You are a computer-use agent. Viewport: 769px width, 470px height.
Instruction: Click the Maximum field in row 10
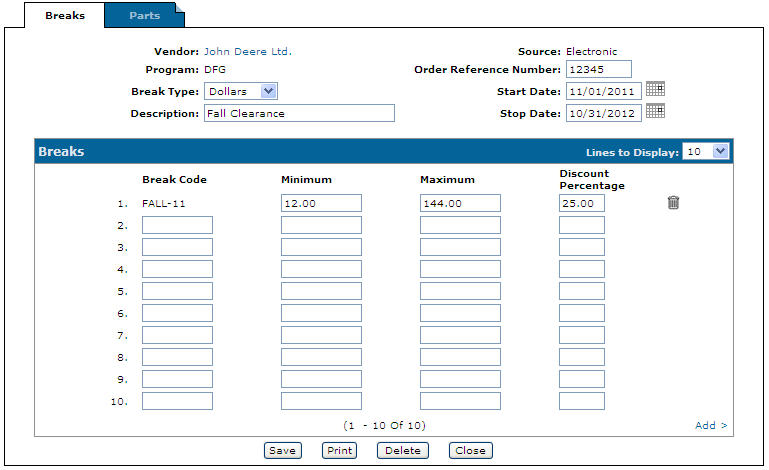(x=460, y=401)
